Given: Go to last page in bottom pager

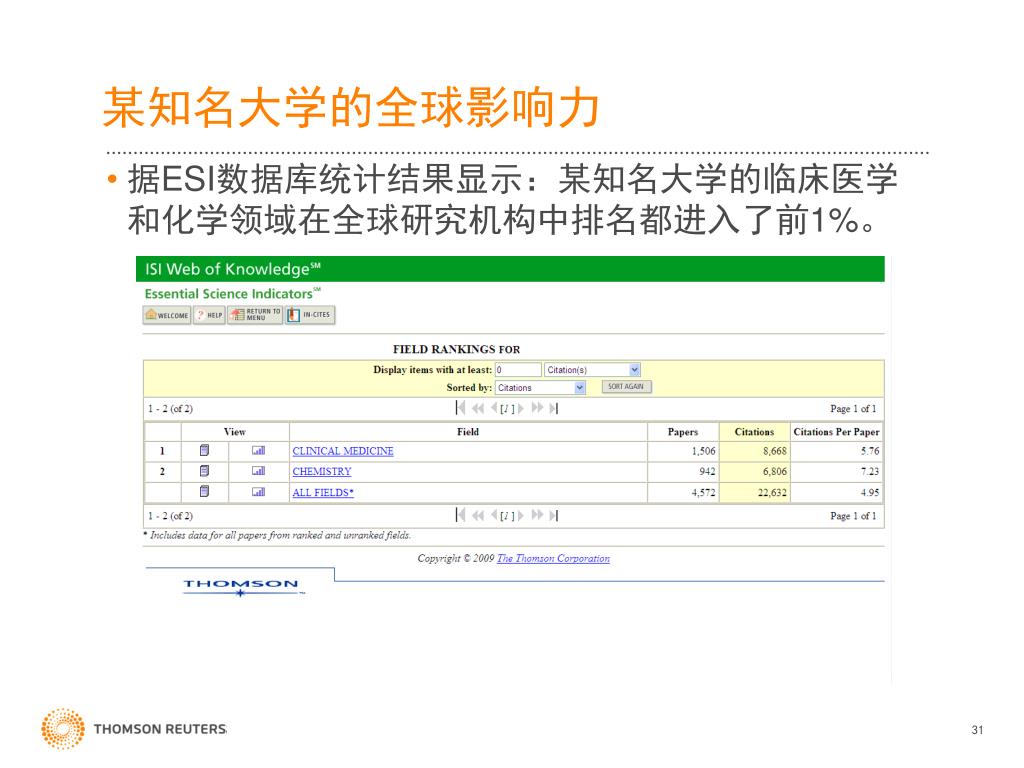Looking at the screenshot, I should tap(553, 515).
